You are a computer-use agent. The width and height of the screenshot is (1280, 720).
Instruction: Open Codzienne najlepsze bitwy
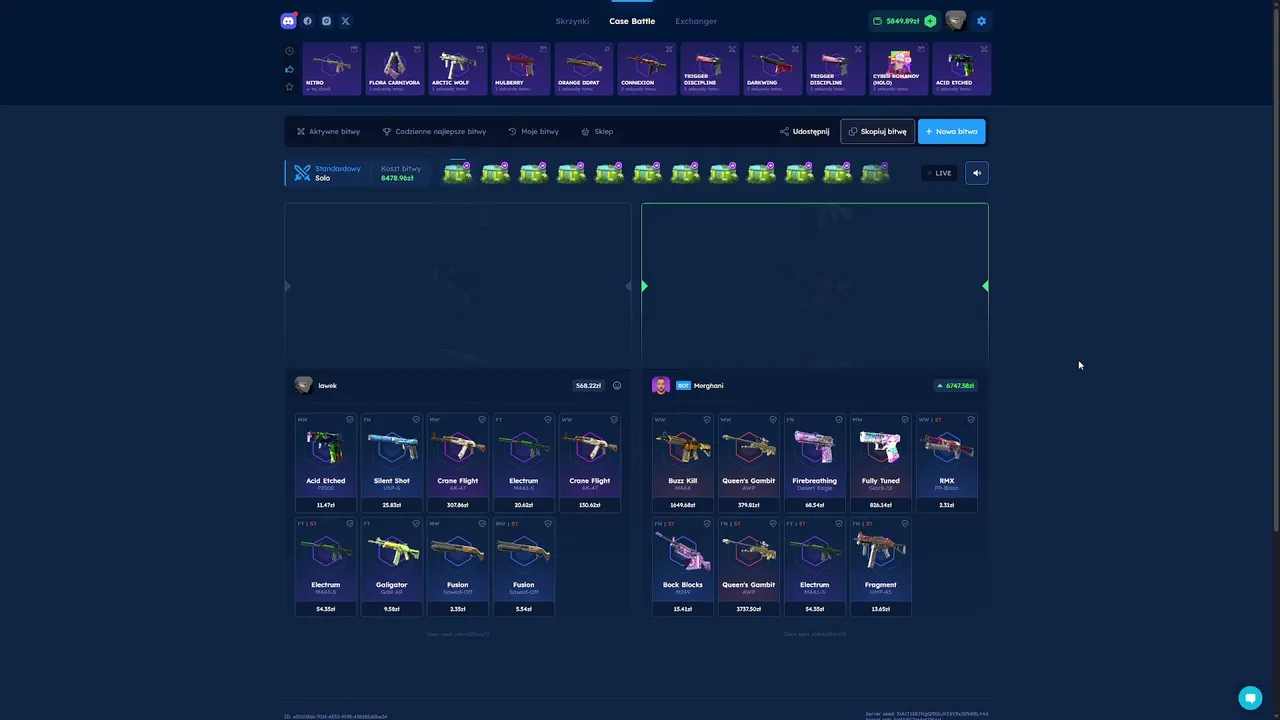click(x=434, y=132)
